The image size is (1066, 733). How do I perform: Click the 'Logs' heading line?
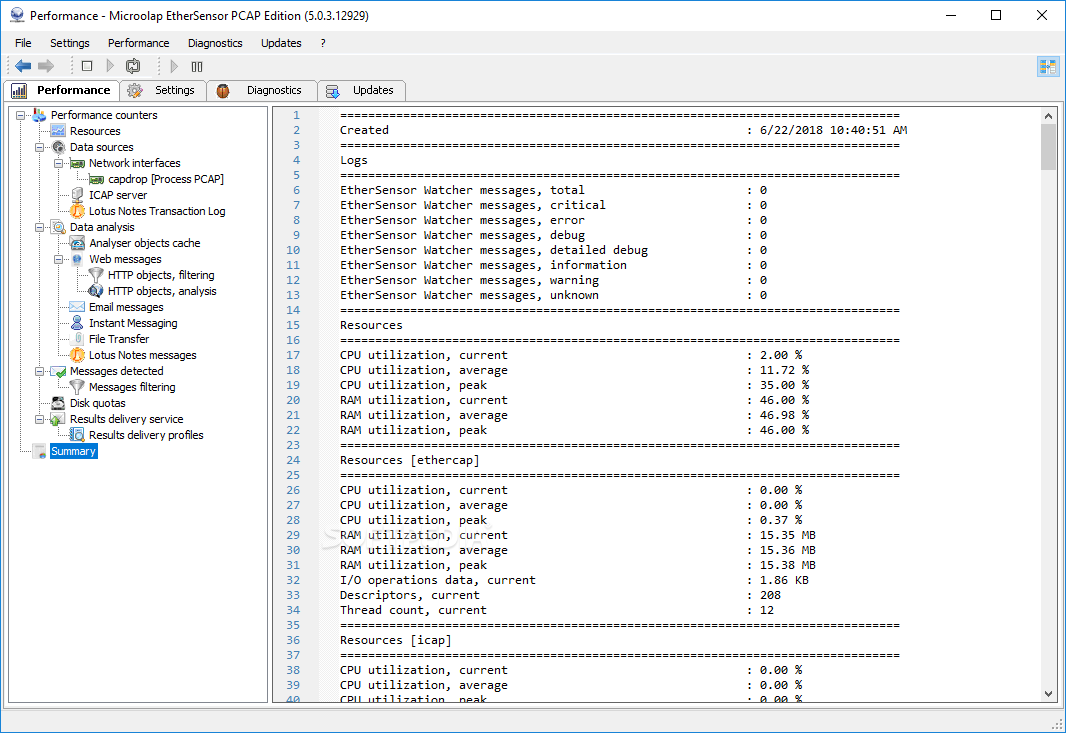pyautogui.click(x=354, y=160)
